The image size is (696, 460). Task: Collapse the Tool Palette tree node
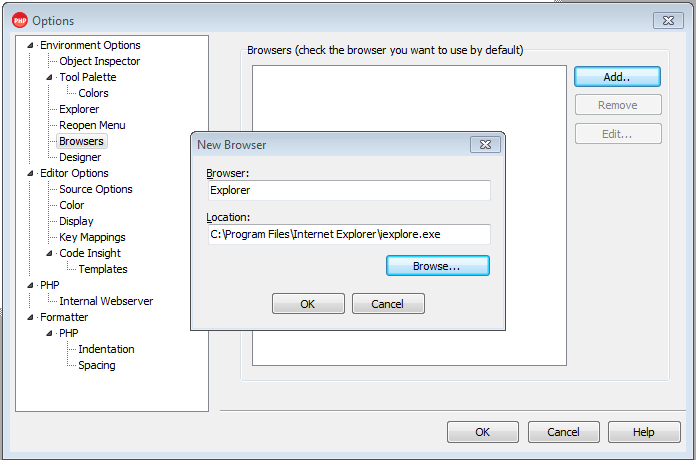coord(49,77)
